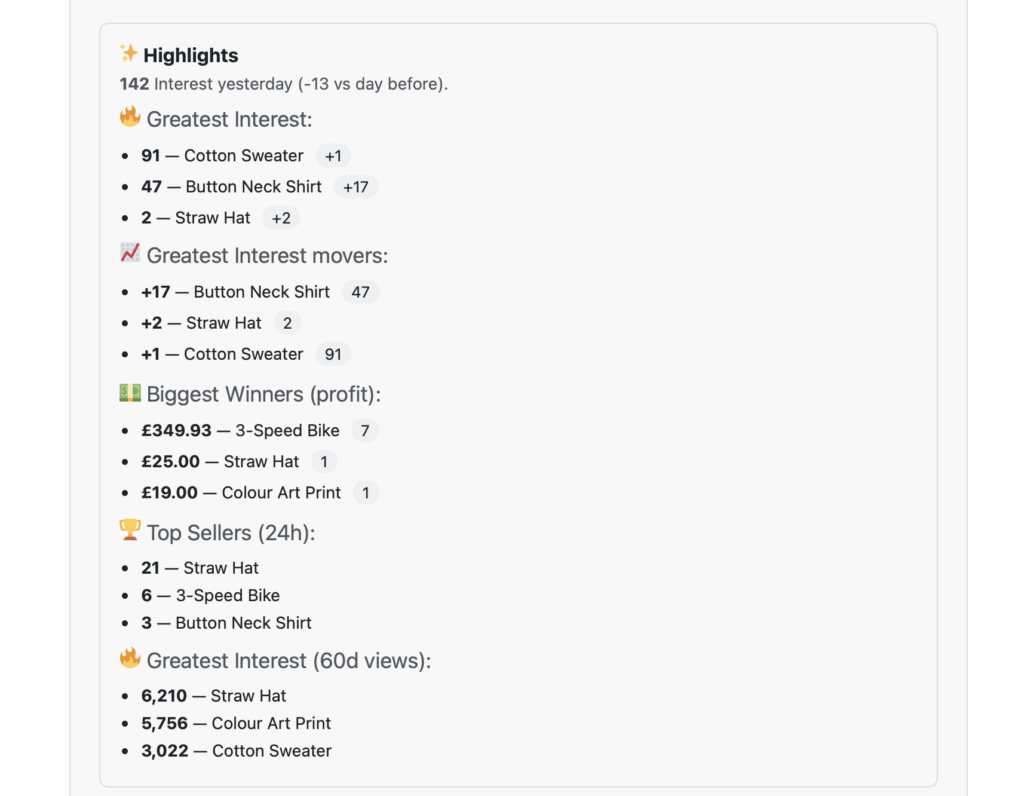The width and height of the screenshot is (1024, 796).
Task: Click the 7 badge next to 3-Speed Bike
Action: coord(365,431)
